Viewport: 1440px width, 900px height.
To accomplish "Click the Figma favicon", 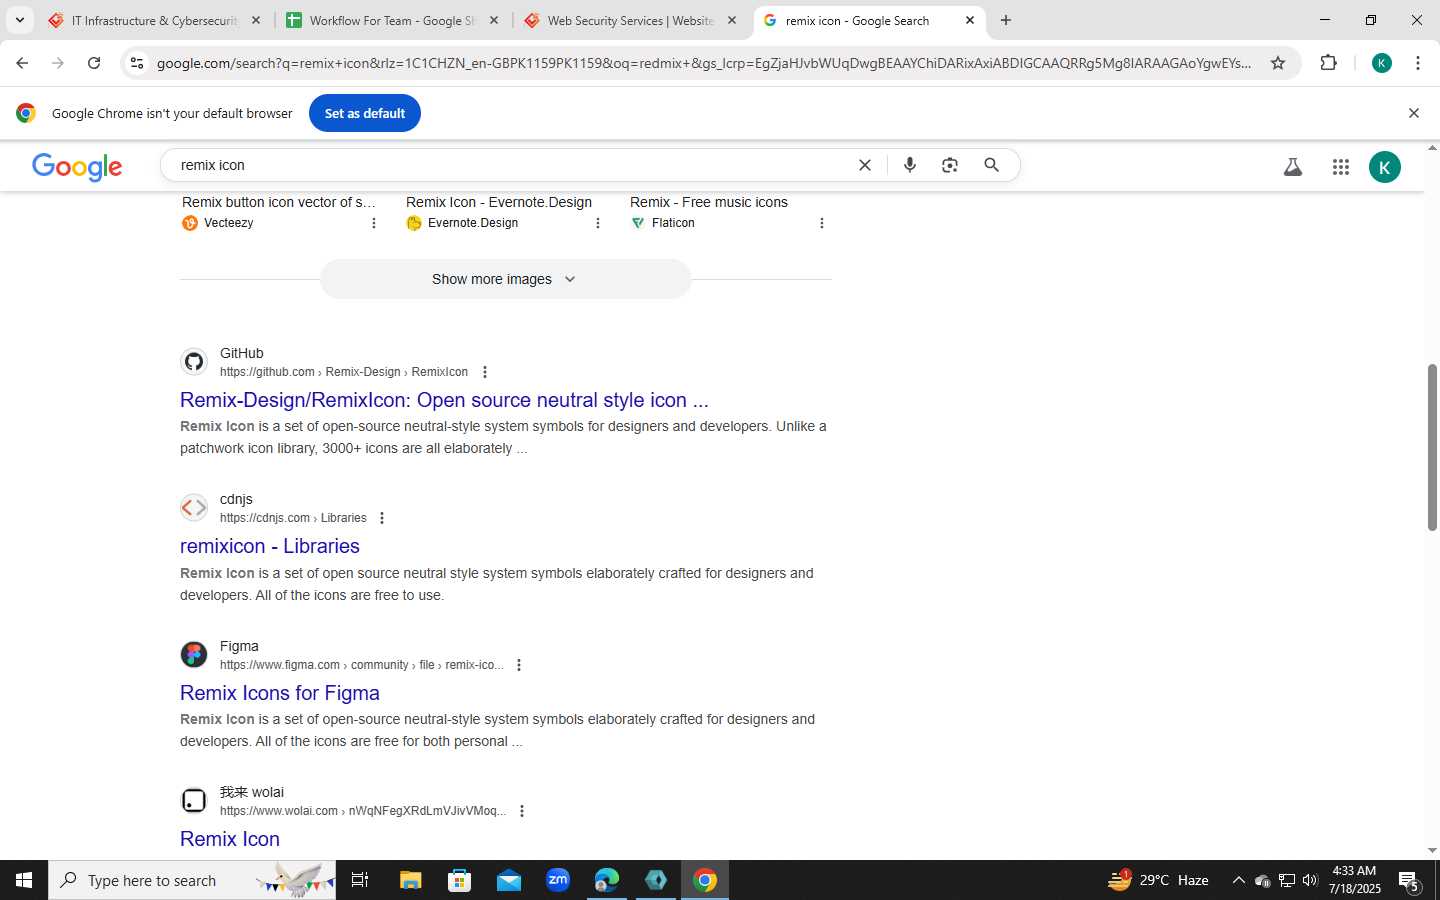I will pos(194,655).
